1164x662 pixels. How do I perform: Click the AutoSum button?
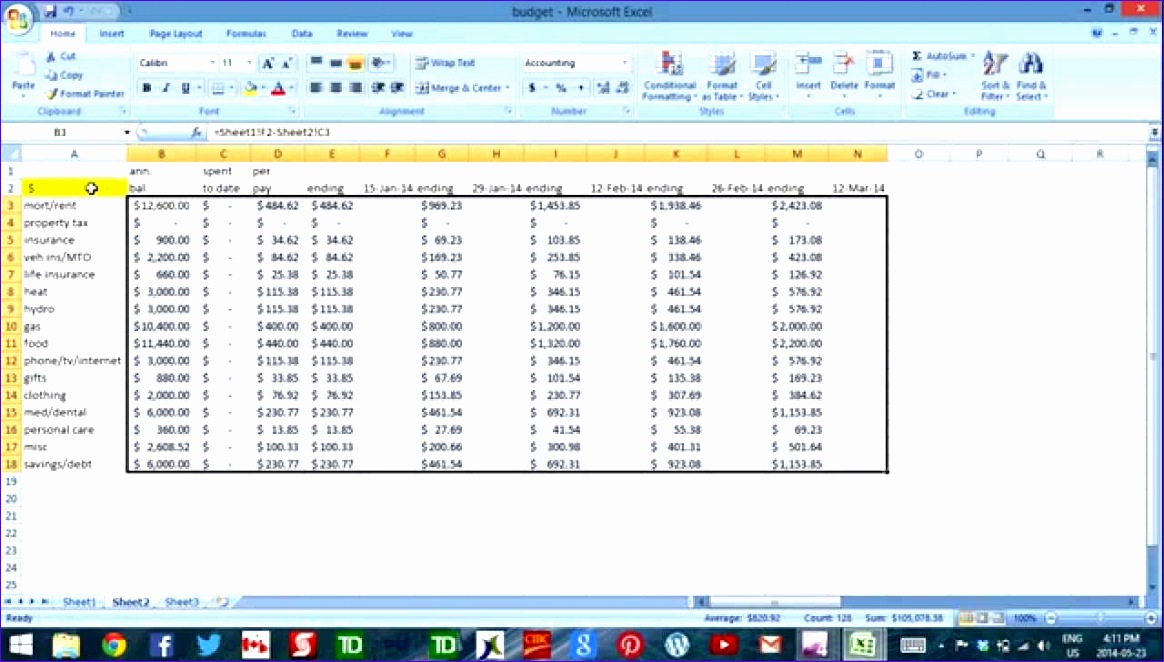coord(940,56)
